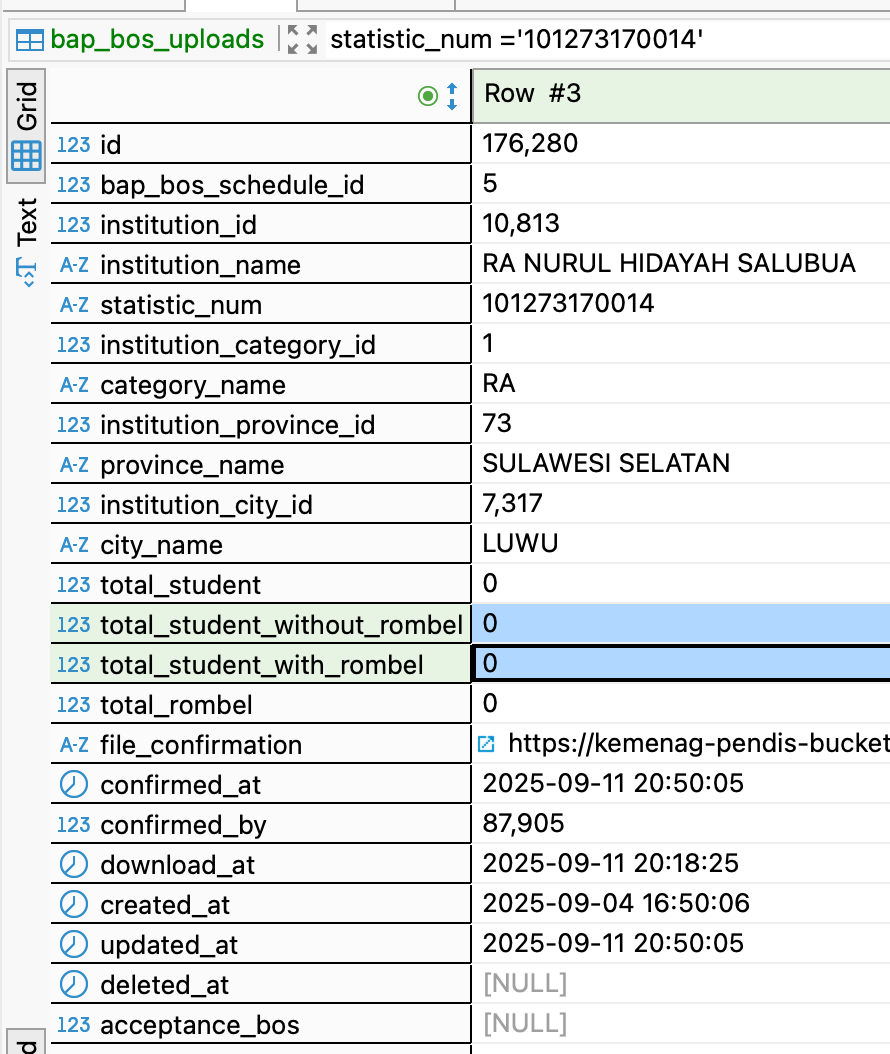Select the total_student_without_rombel attribute row
890x1054 pixels.
click(280, 625)
